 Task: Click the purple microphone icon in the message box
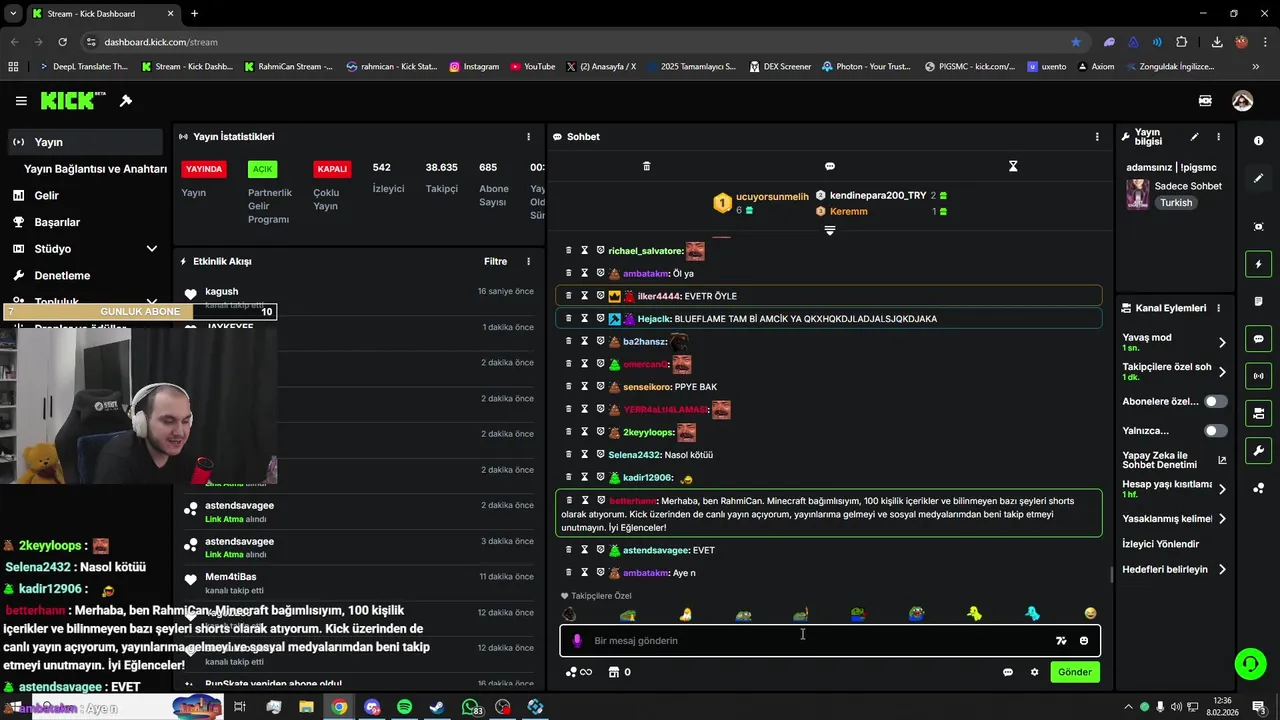pos(576,641)
